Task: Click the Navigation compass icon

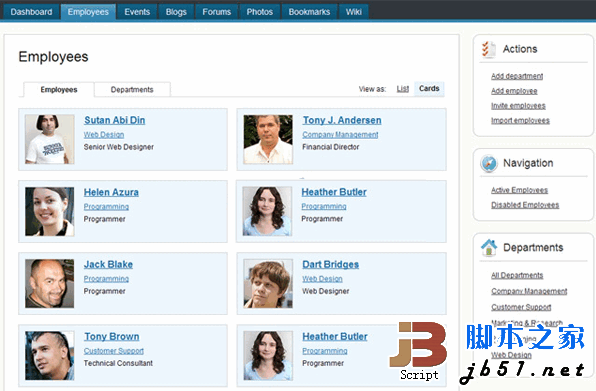Action: point(489,163)
